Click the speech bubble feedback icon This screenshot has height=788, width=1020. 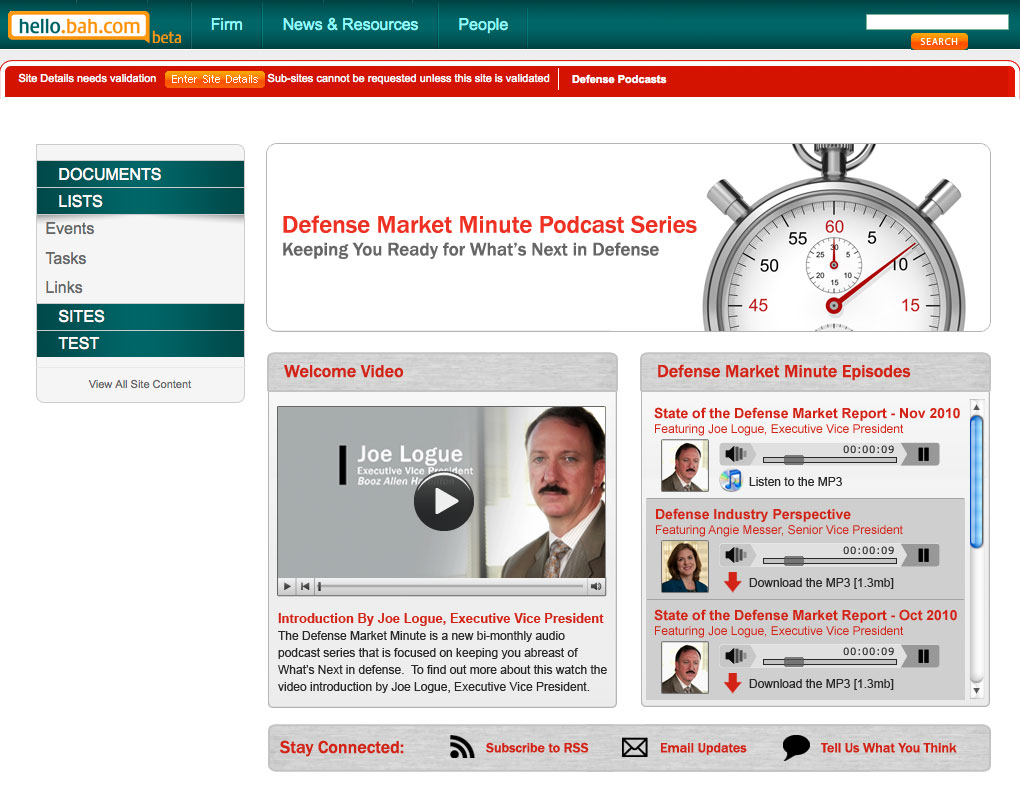click(796, 747)
